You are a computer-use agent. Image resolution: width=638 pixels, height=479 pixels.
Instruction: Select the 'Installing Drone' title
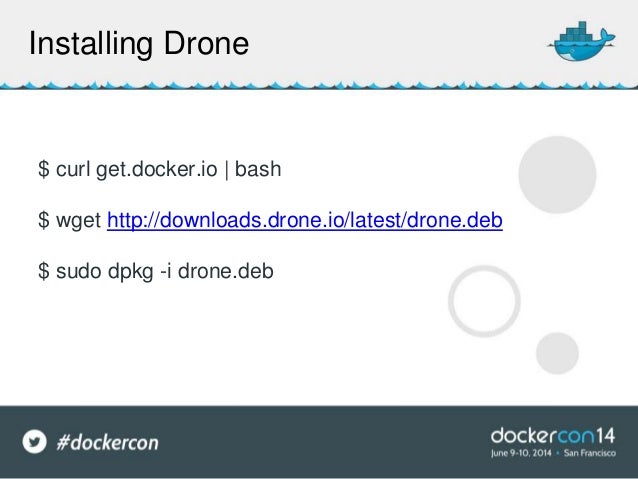[x=139, y=44]
